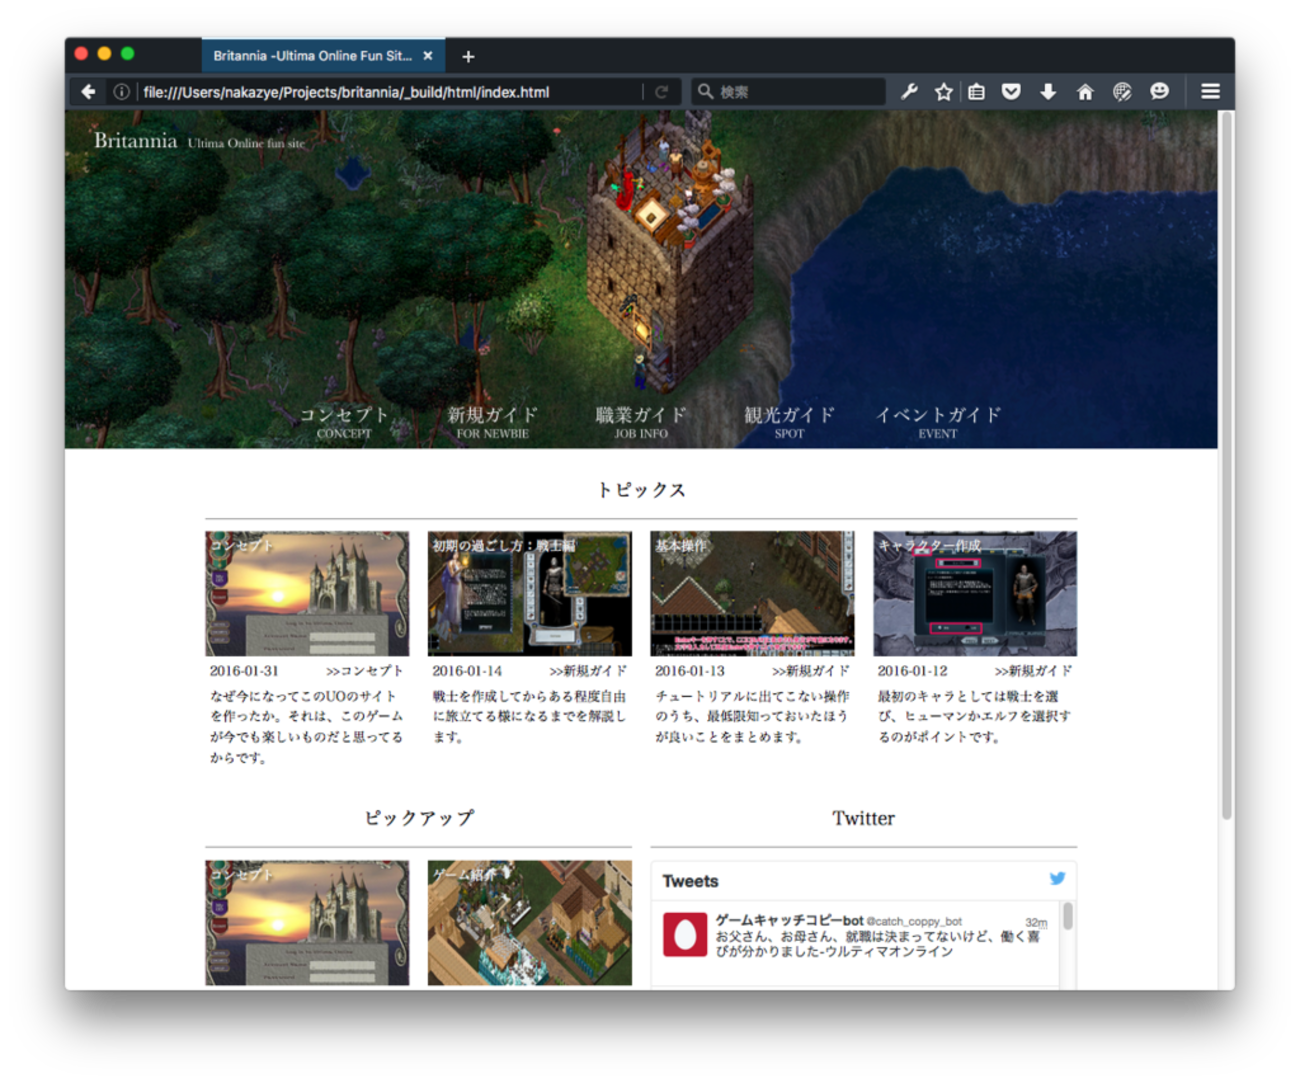Click the description starting 最初のキャラとしては戦士
Viewport: 1300px width, 1083px height.
click(974, 716)
